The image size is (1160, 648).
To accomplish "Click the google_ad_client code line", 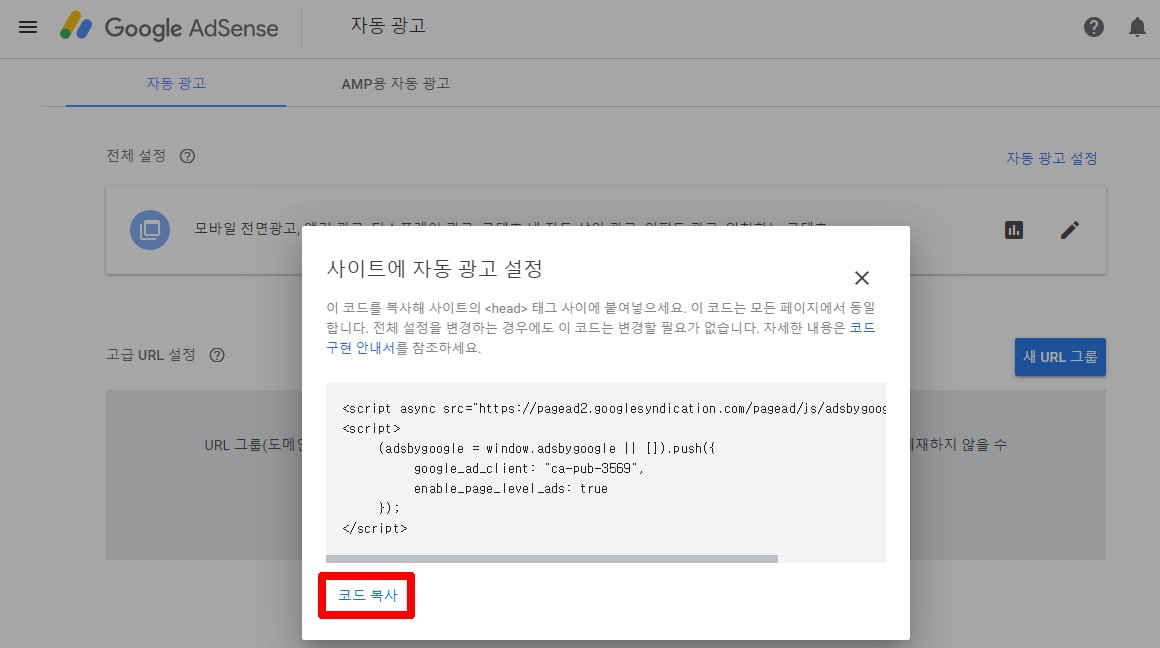I will pos(529,468).
